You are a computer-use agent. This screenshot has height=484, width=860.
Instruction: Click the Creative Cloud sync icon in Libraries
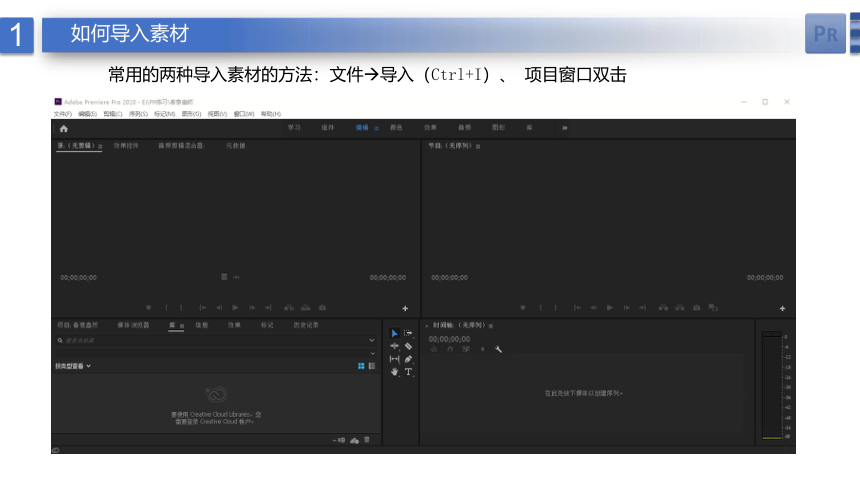point(354,441)
